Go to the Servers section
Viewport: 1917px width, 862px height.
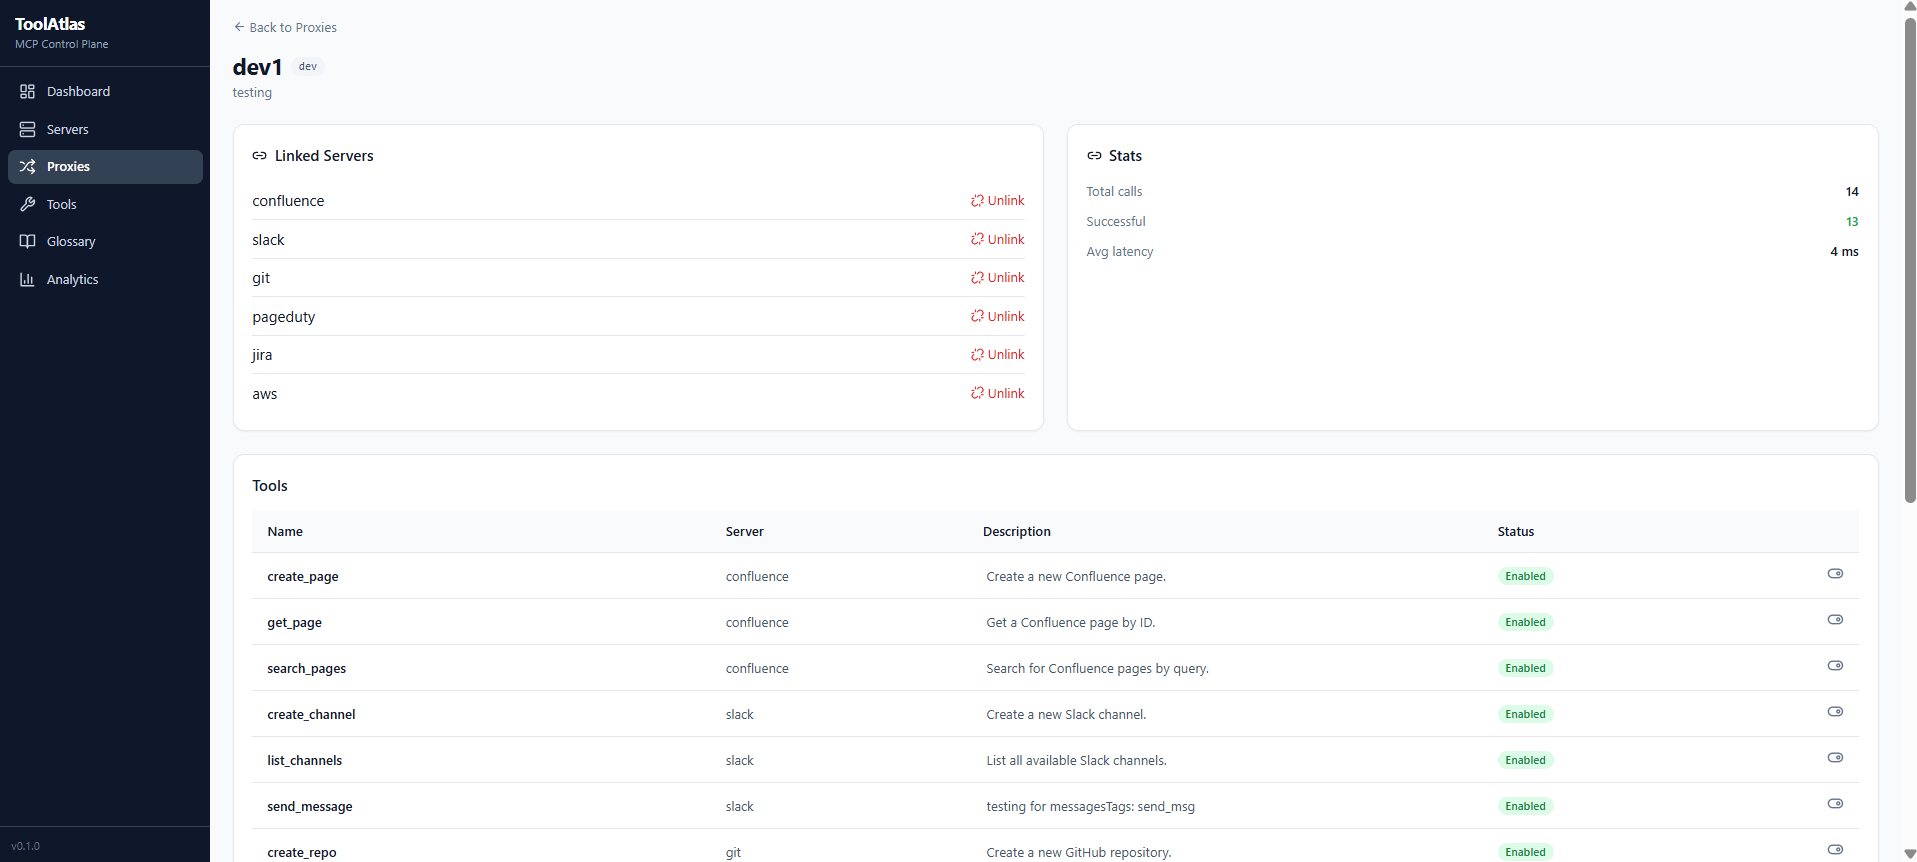(x=105, y=129)
